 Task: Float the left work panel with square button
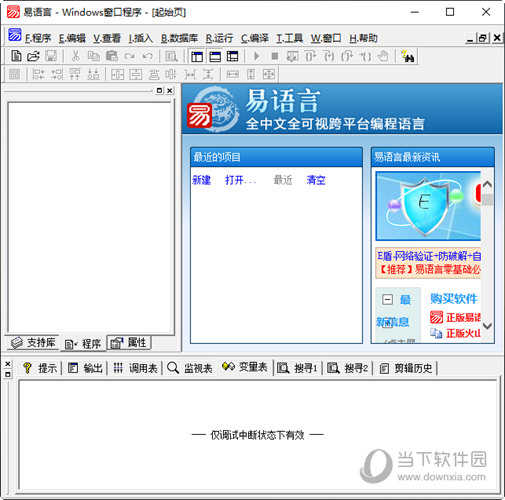click(159, 90)
